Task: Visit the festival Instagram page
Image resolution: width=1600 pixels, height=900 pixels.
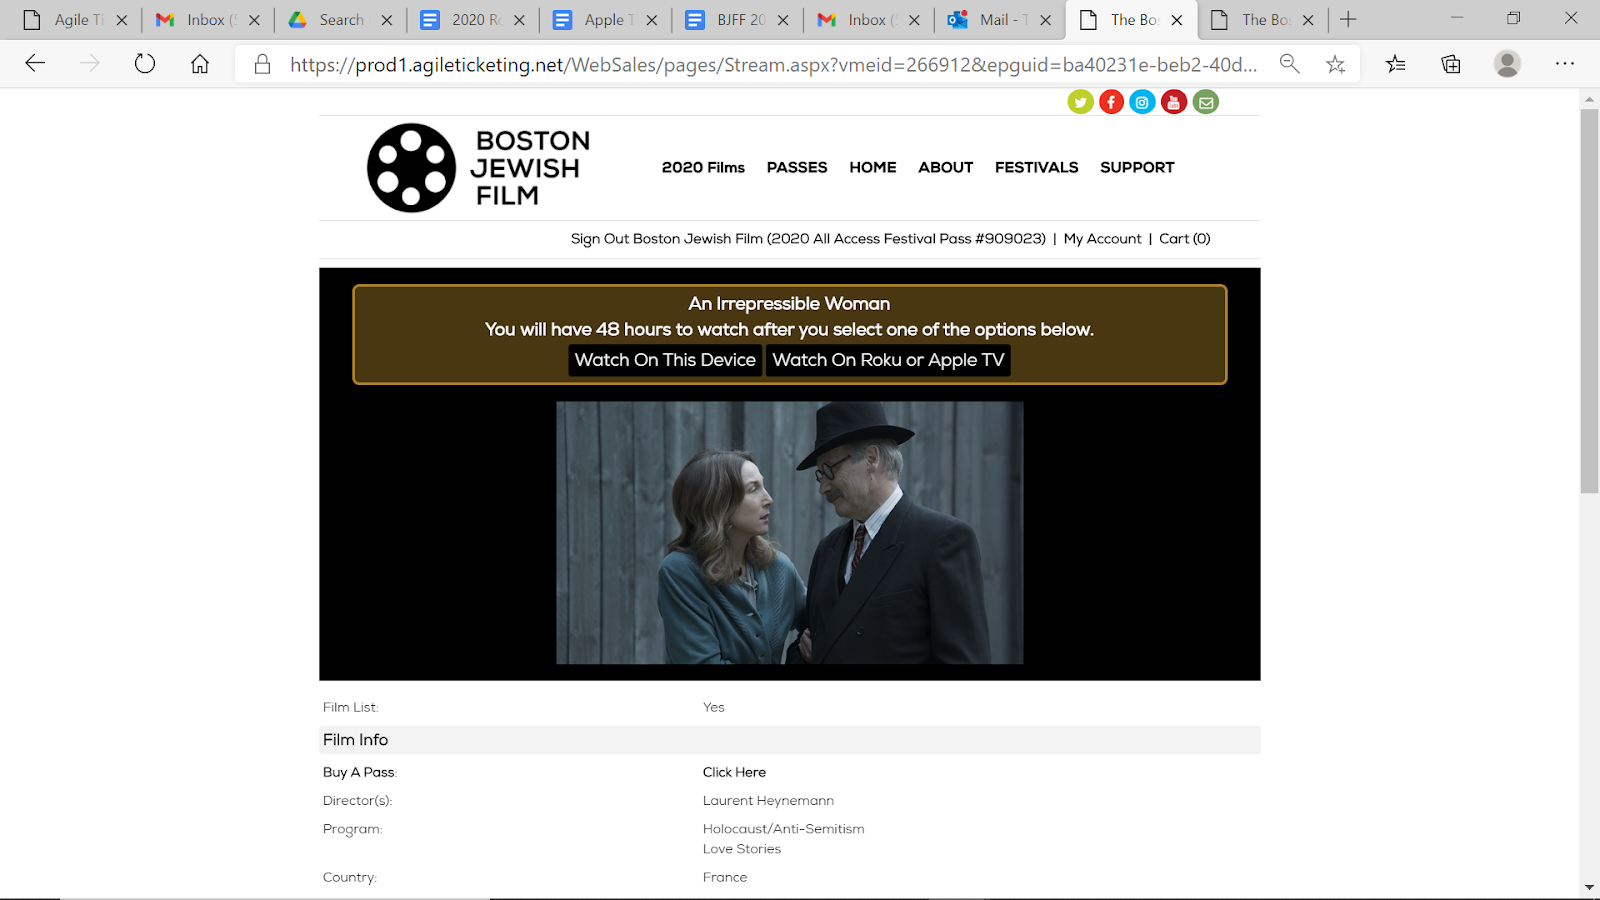Action: (1142, 102)
